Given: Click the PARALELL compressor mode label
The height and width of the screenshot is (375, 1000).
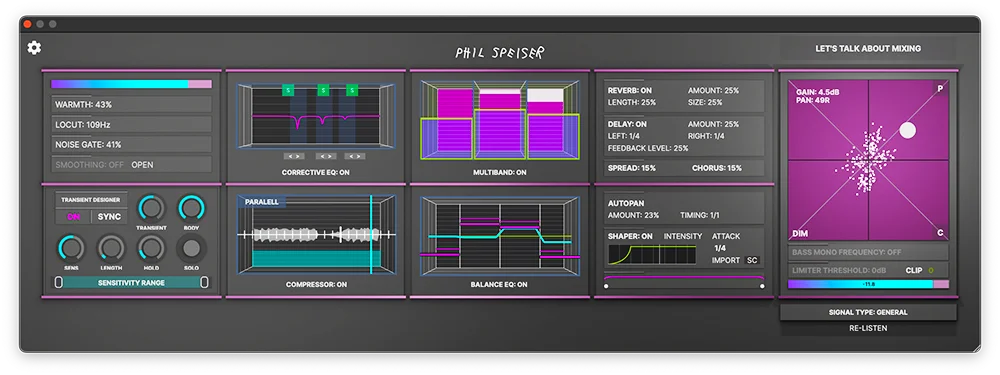Looking at the screenshot, I should click(x=261, y=203).
